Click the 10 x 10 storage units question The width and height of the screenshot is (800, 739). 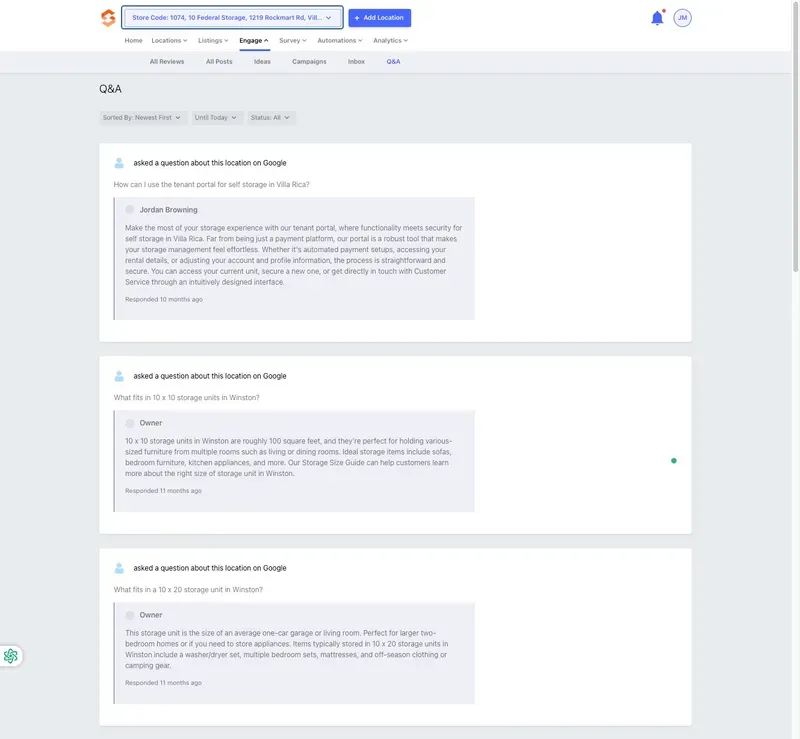[x=187, y=398]
